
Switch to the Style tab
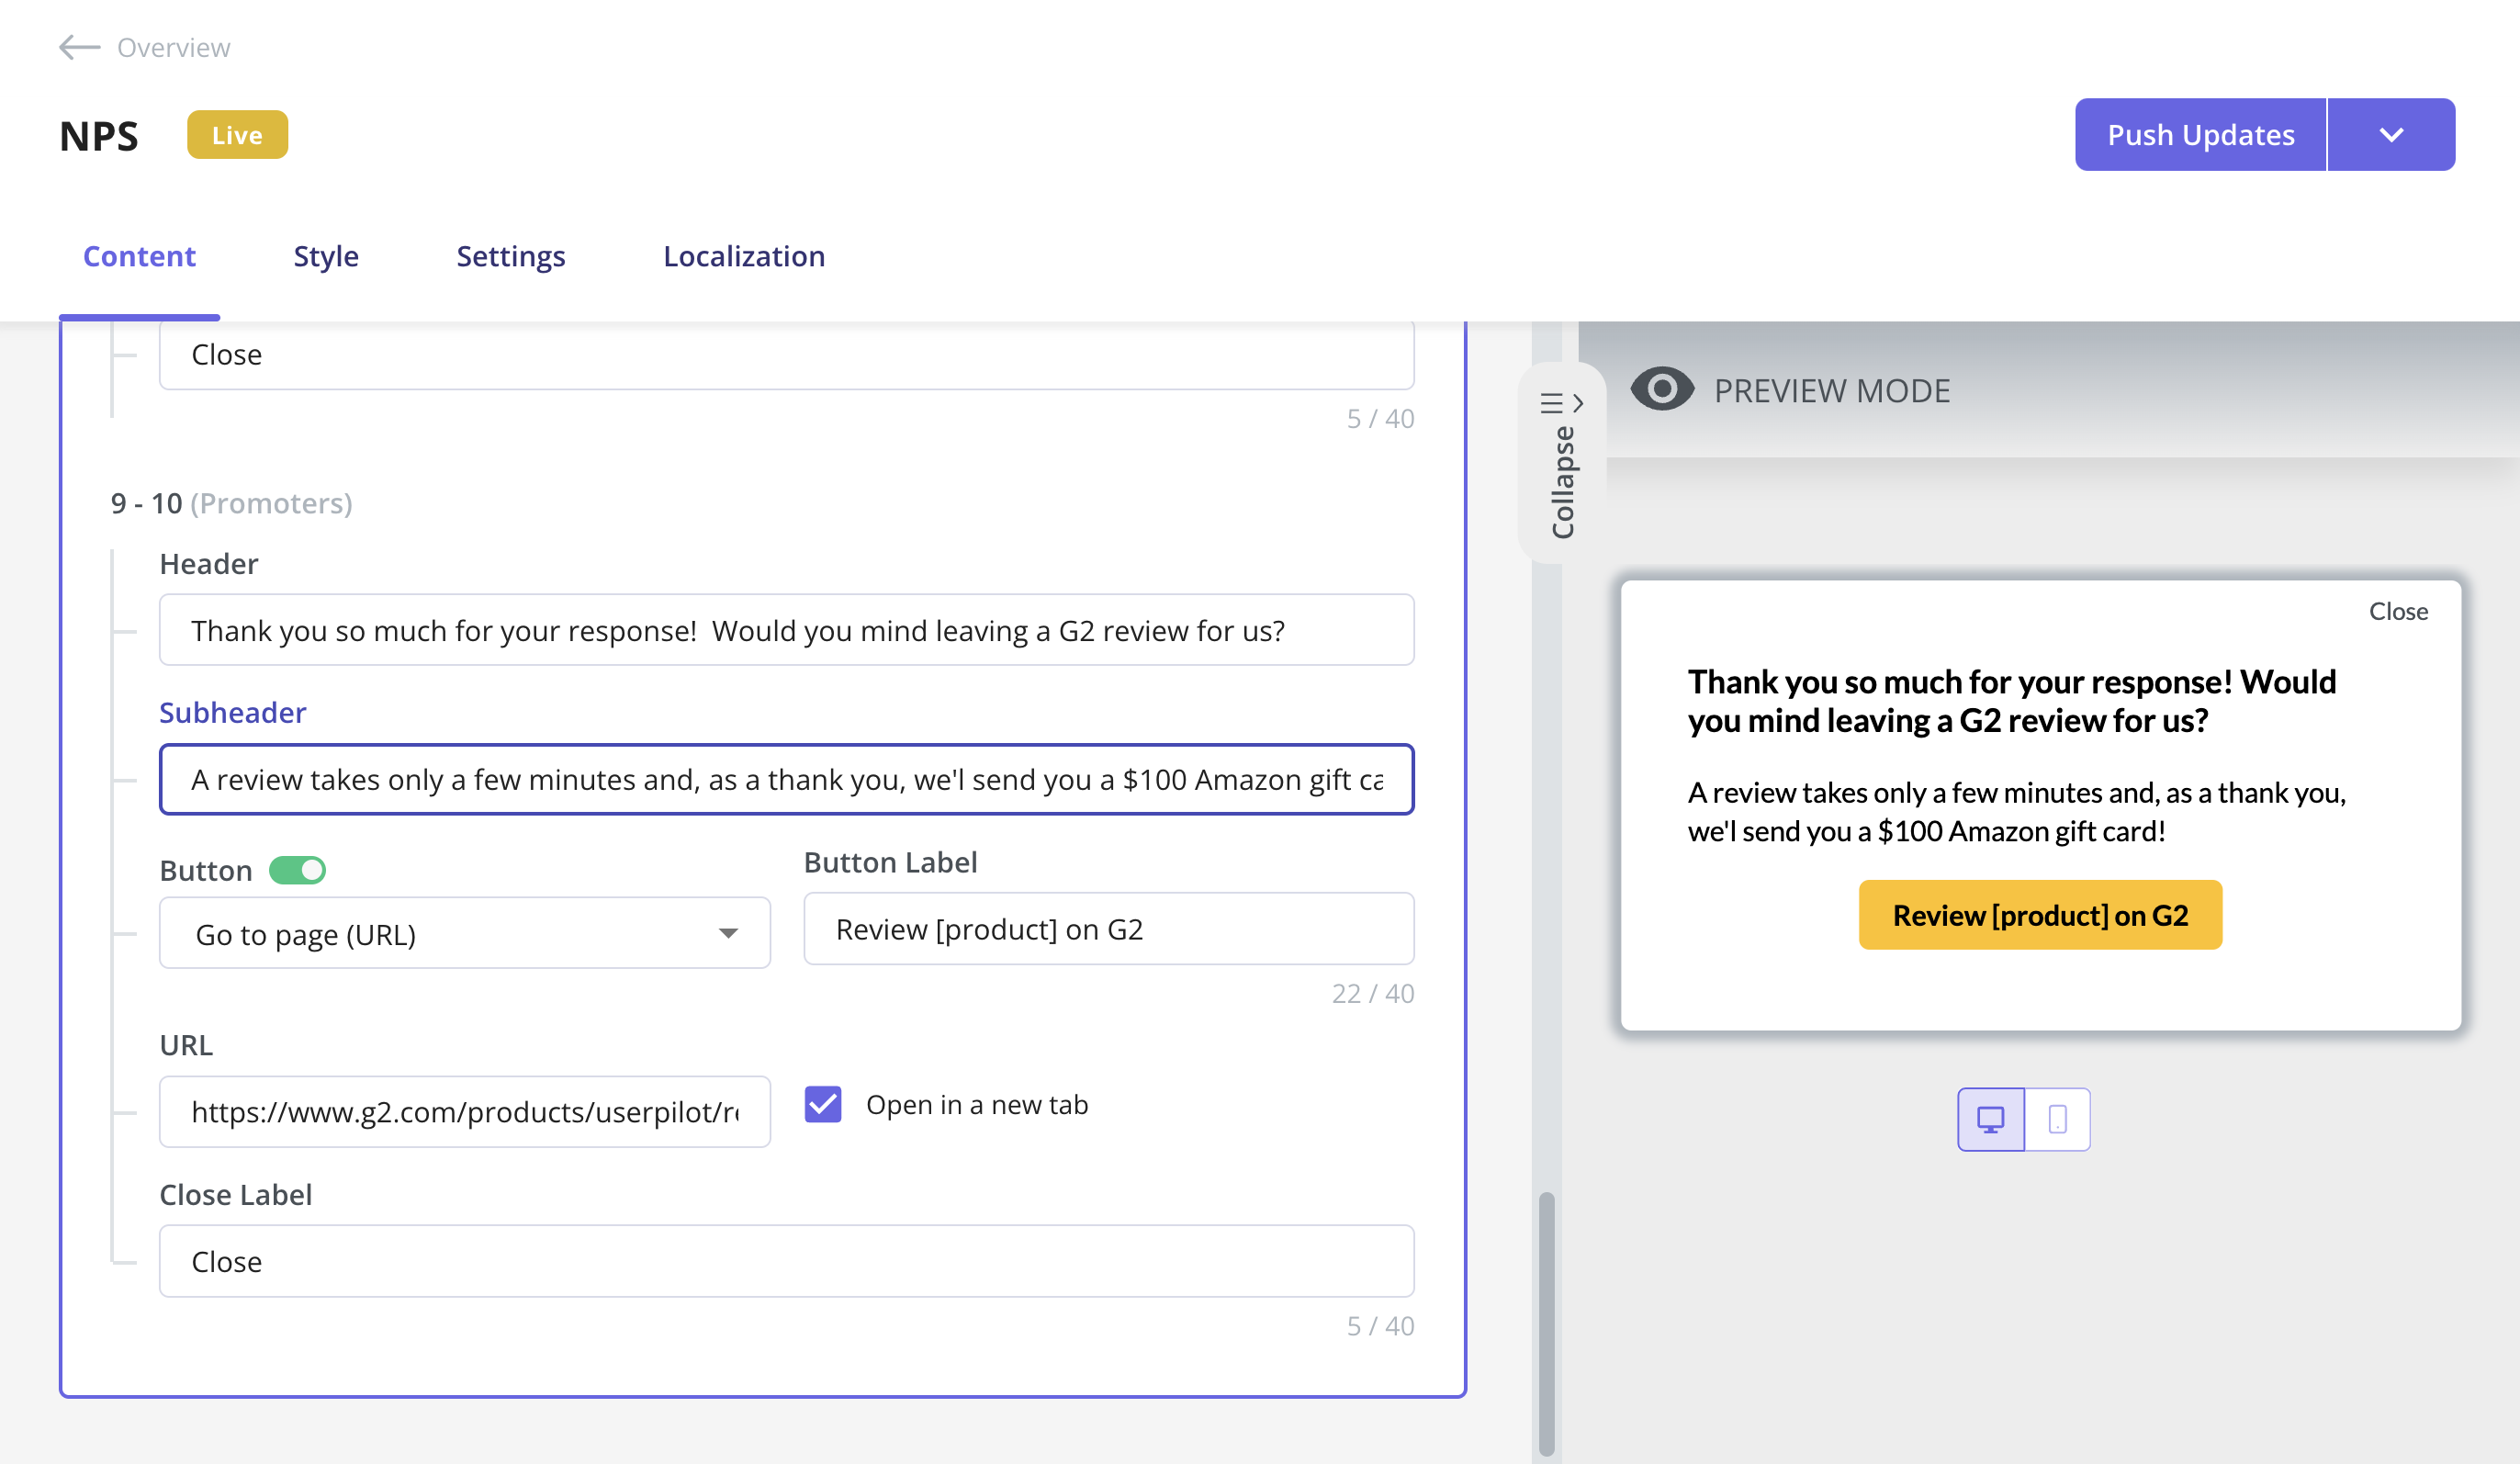(326, 256)
